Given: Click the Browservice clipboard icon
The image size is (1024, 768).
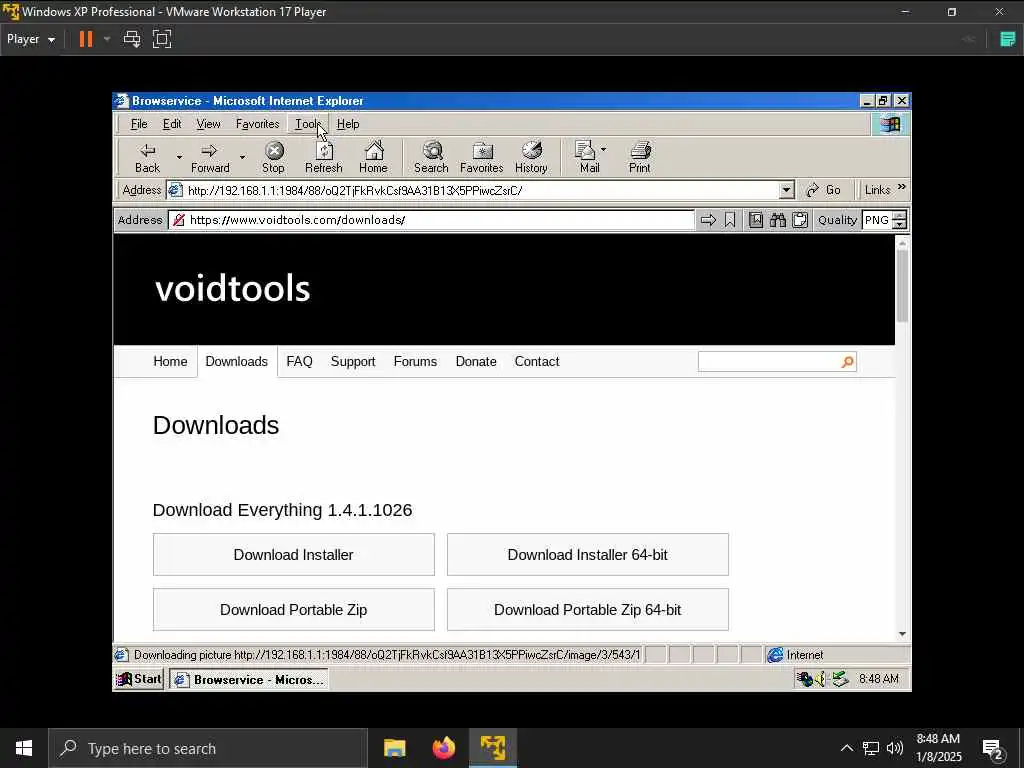Looking at the screenshot, I should click(800, 220).
